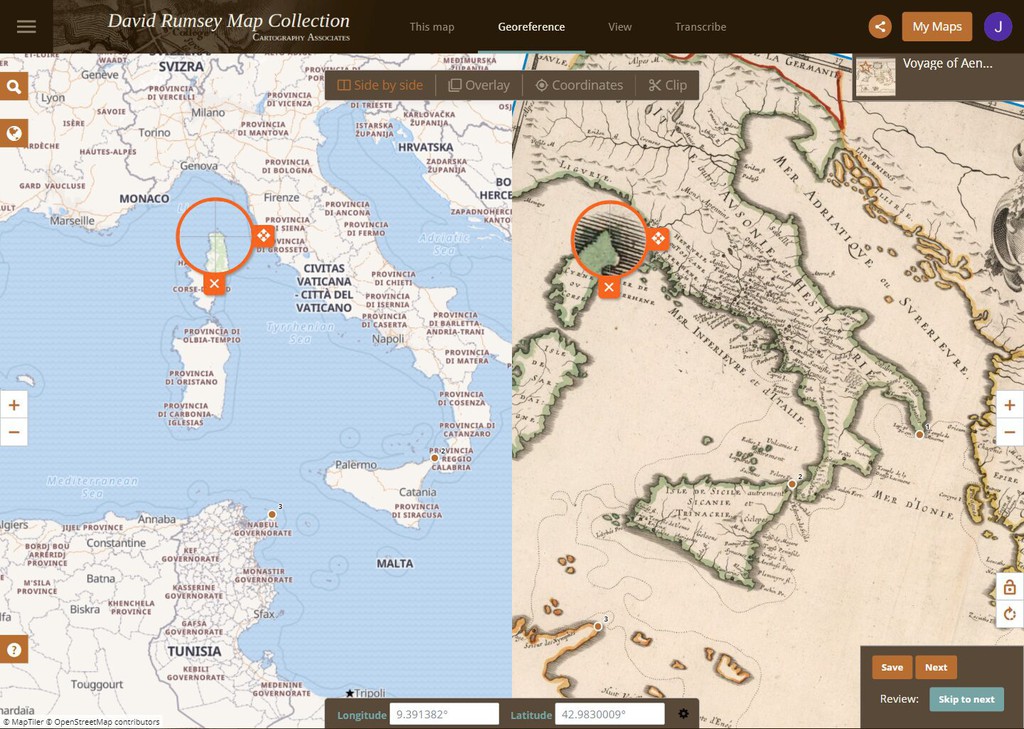
Task: Click the Voyage of Aen... title text
Action: (x=948, y=63)
